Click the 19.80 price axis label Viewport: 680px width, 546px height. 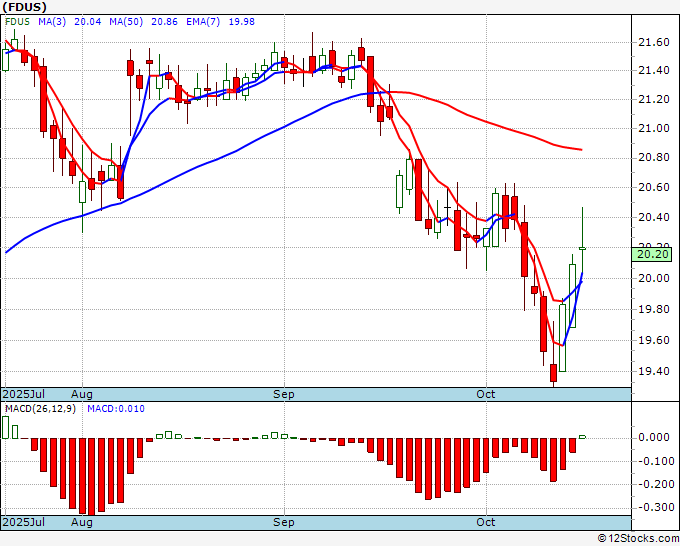(x=654, y=310)
